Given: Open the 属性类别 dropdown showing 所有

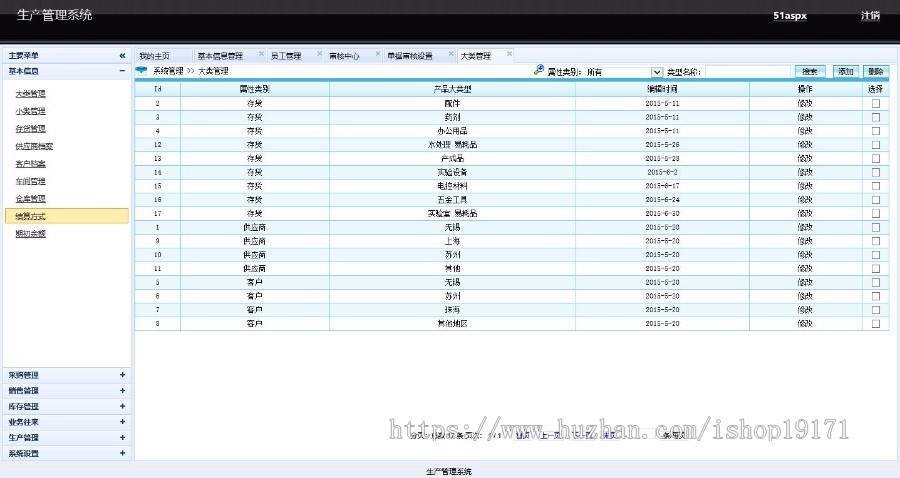Looking at the screenshot, I should pyautogui.click(x=624, y=72).
